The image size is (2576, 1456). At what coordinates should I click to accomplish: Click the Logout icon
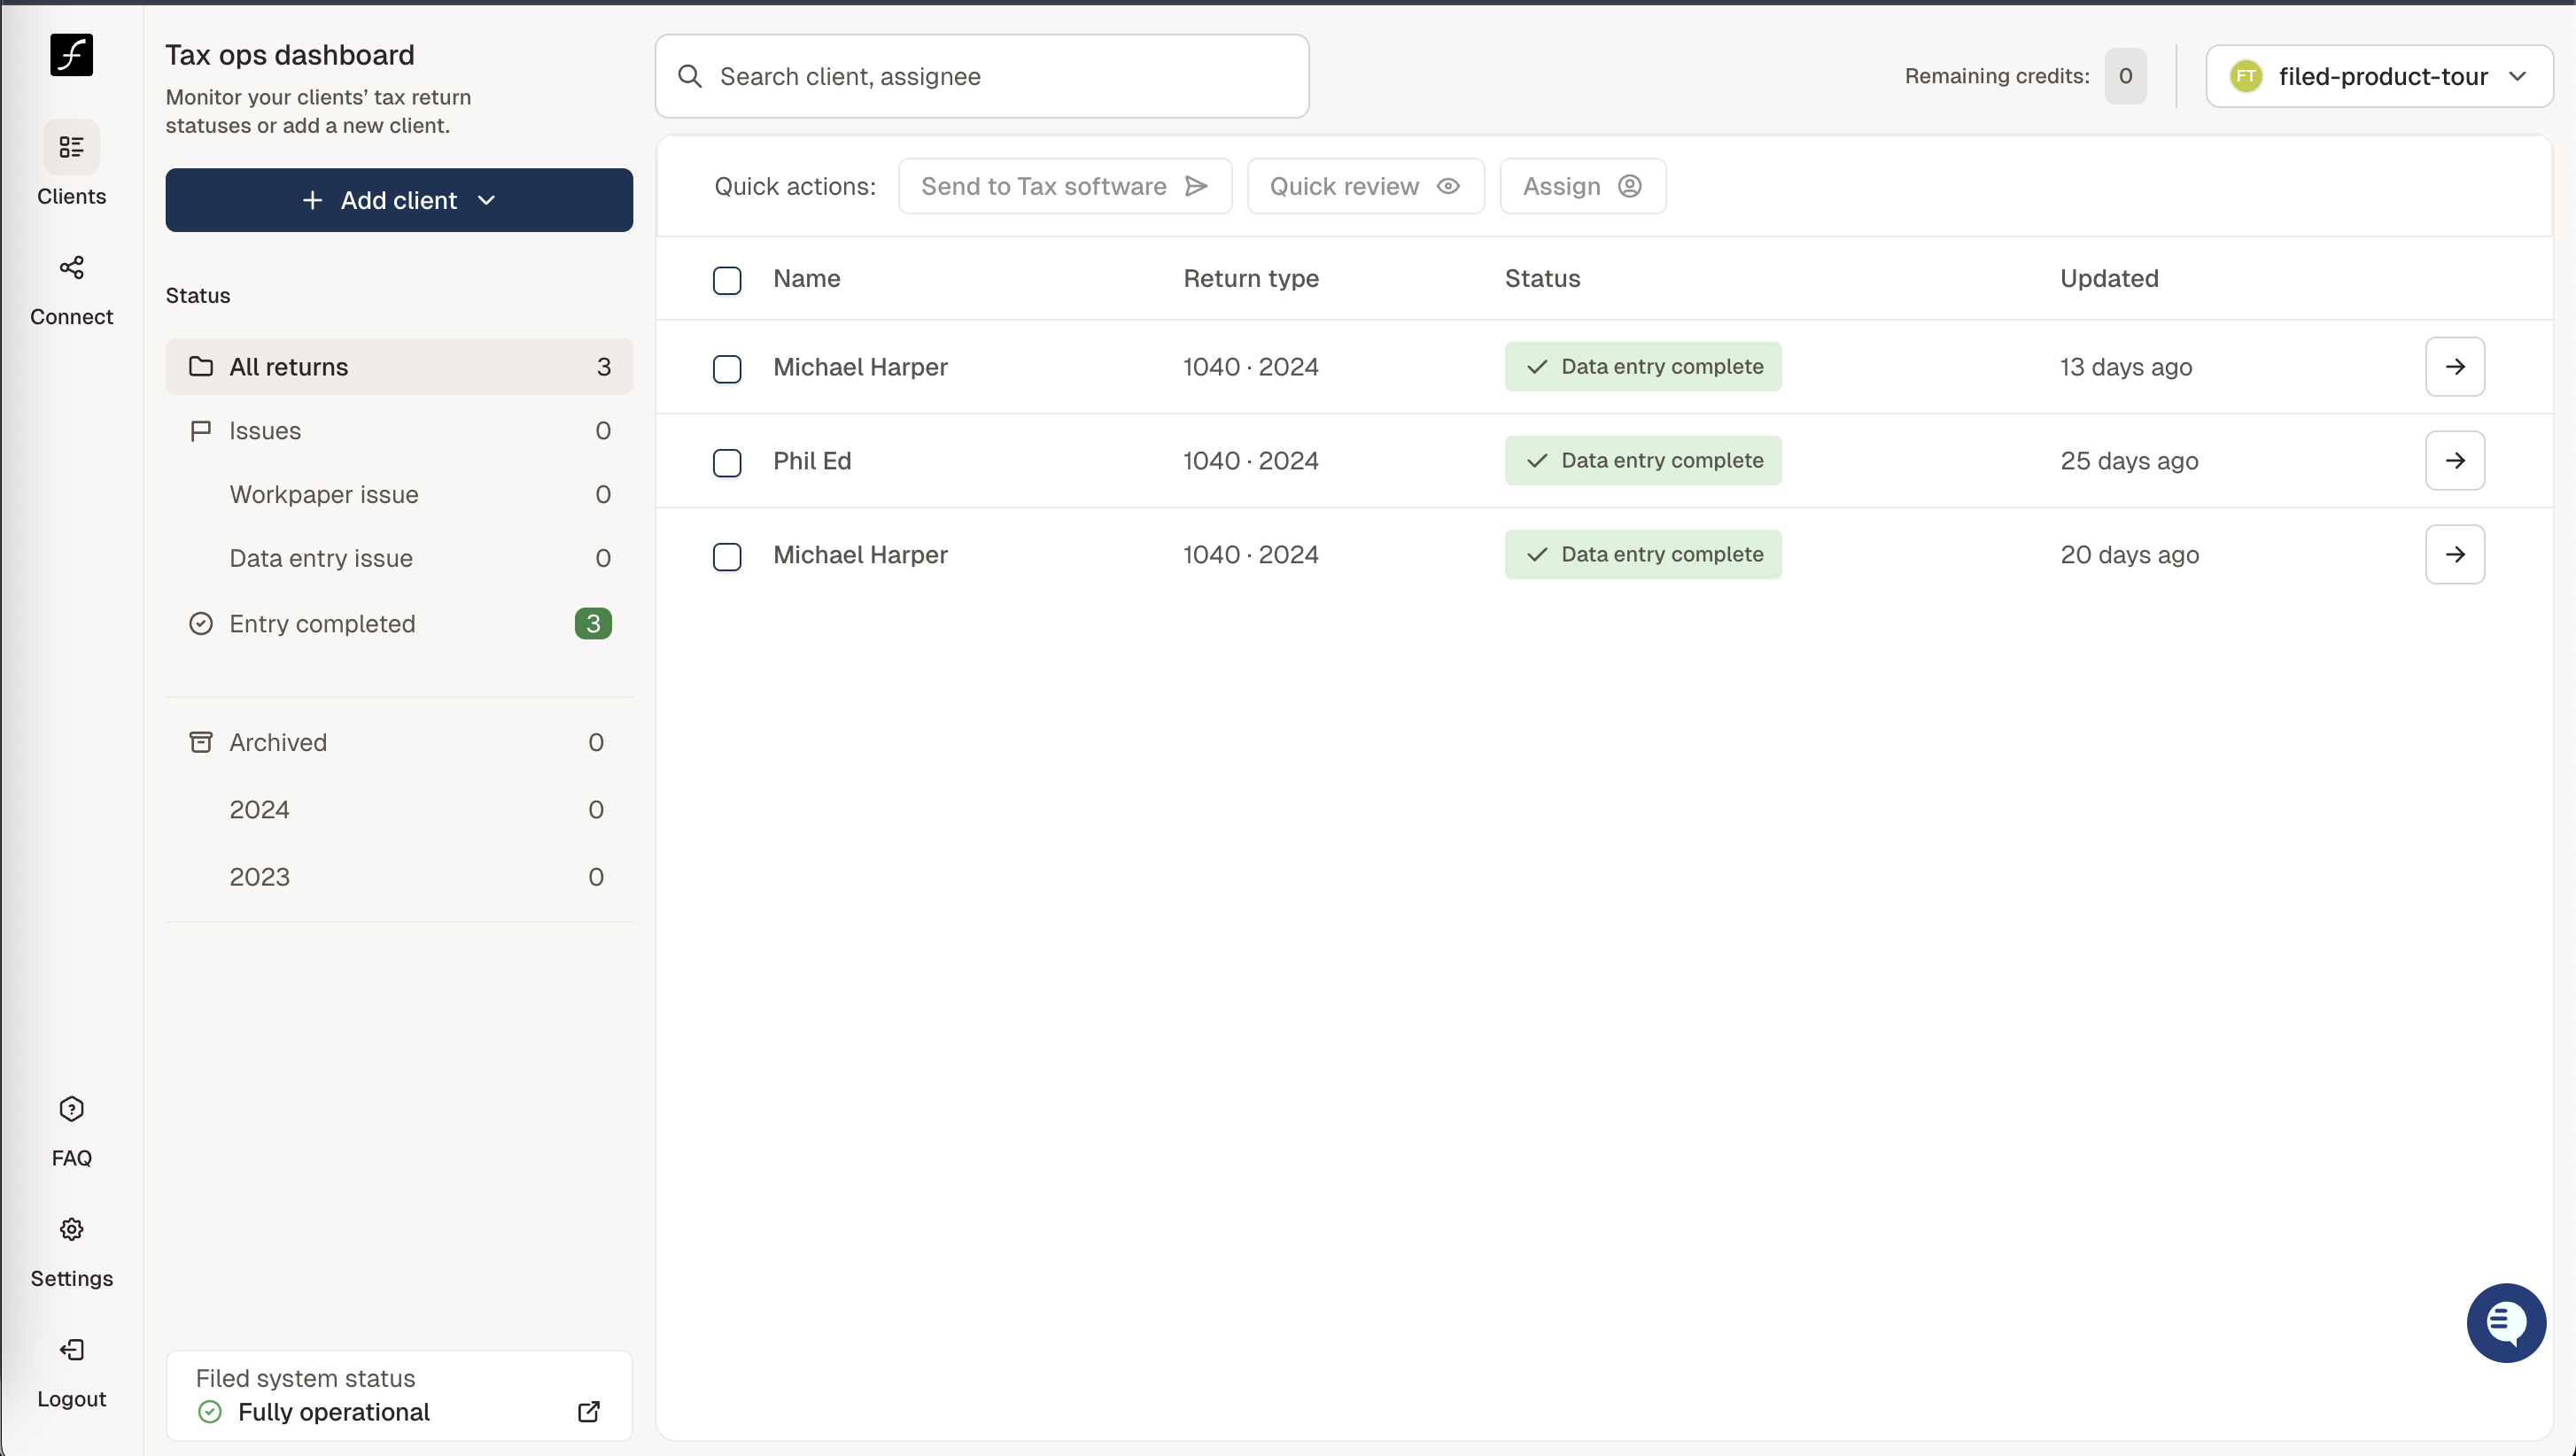click(71, 1349)
